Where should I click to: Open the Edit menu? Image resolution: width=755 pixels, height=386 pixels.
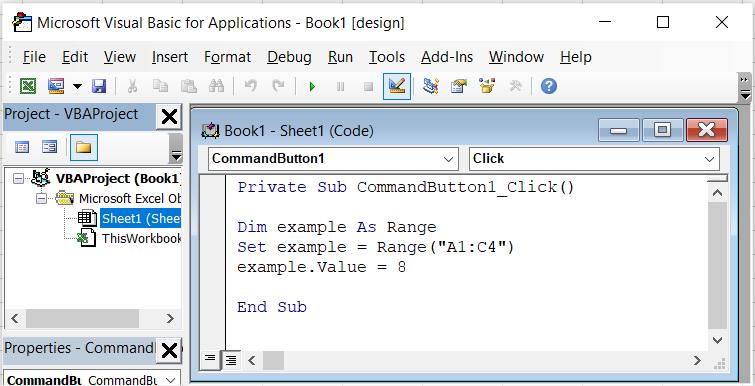click(x=75, y=57)
